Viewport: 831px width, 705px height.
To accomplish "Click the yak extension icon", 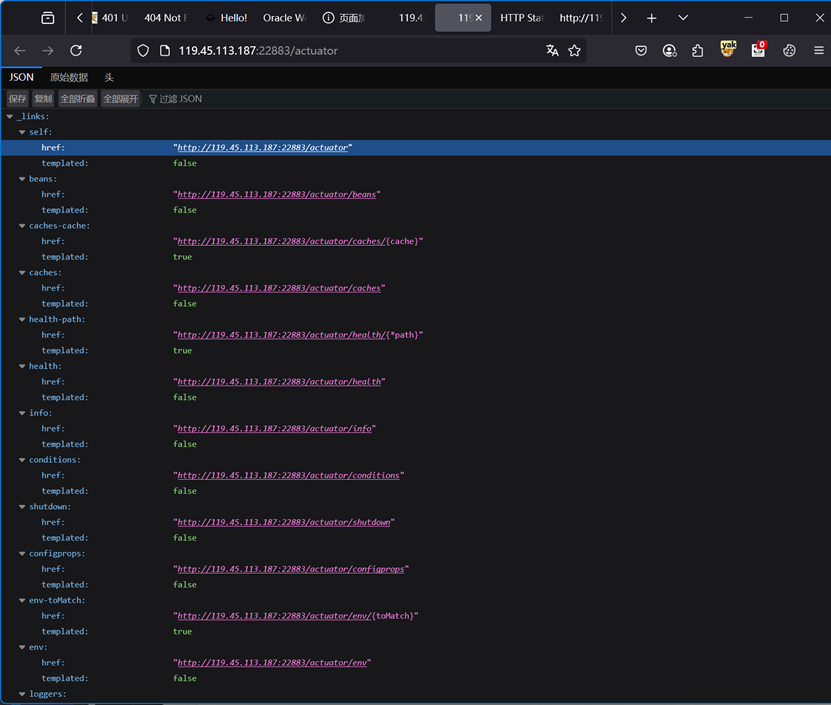I will pos(728,50).
